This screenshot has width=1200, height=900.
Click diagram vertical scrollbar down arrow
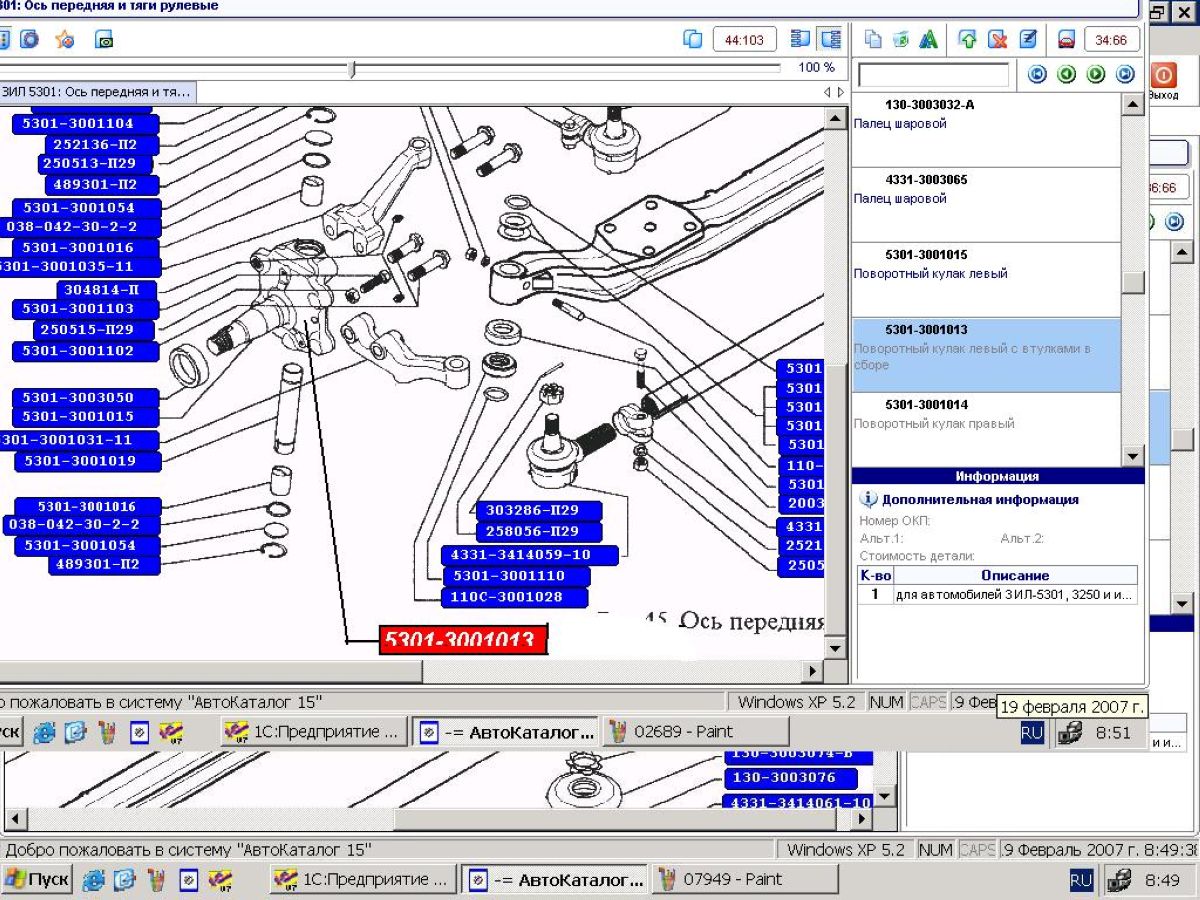(x=835, y=647)
